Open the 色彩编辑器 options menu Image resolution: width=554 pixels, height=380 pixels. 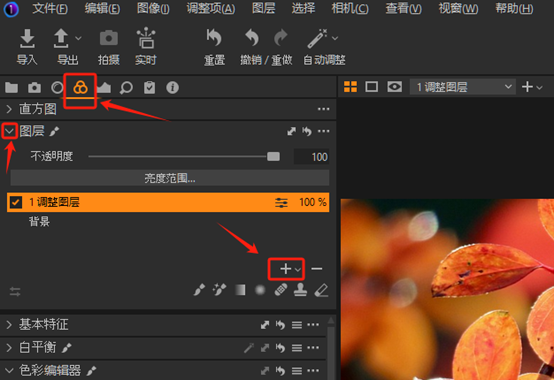point(313,371)
